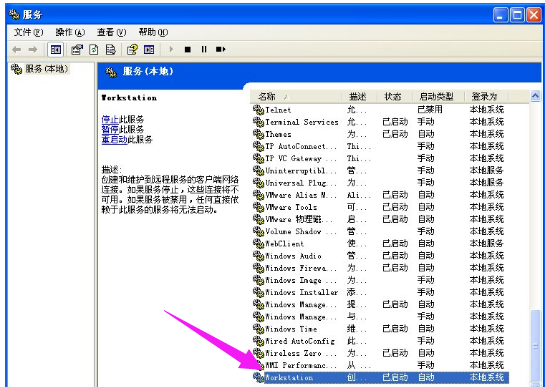
Task: Click the 重启动 link to restart service
Action: (114, 139)
